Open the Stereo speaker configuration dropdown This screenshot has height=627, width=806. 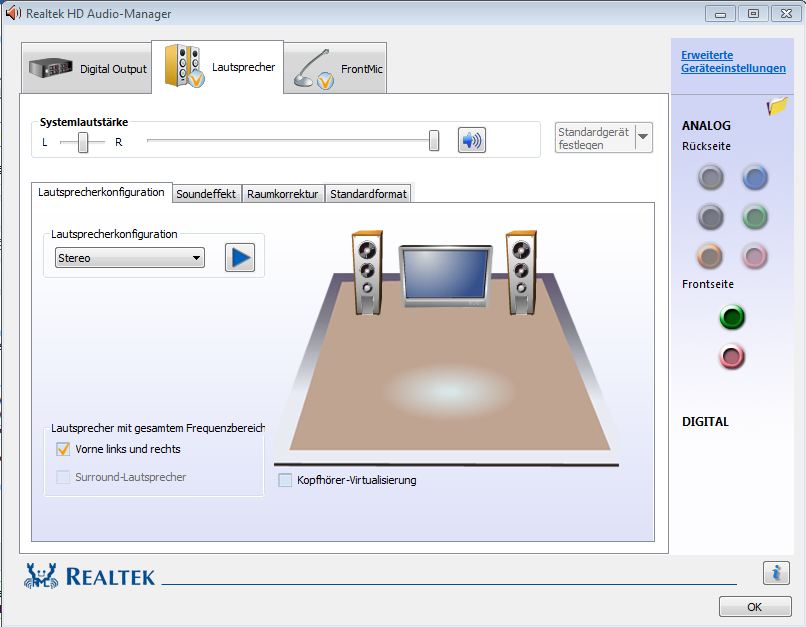[130, 257]
